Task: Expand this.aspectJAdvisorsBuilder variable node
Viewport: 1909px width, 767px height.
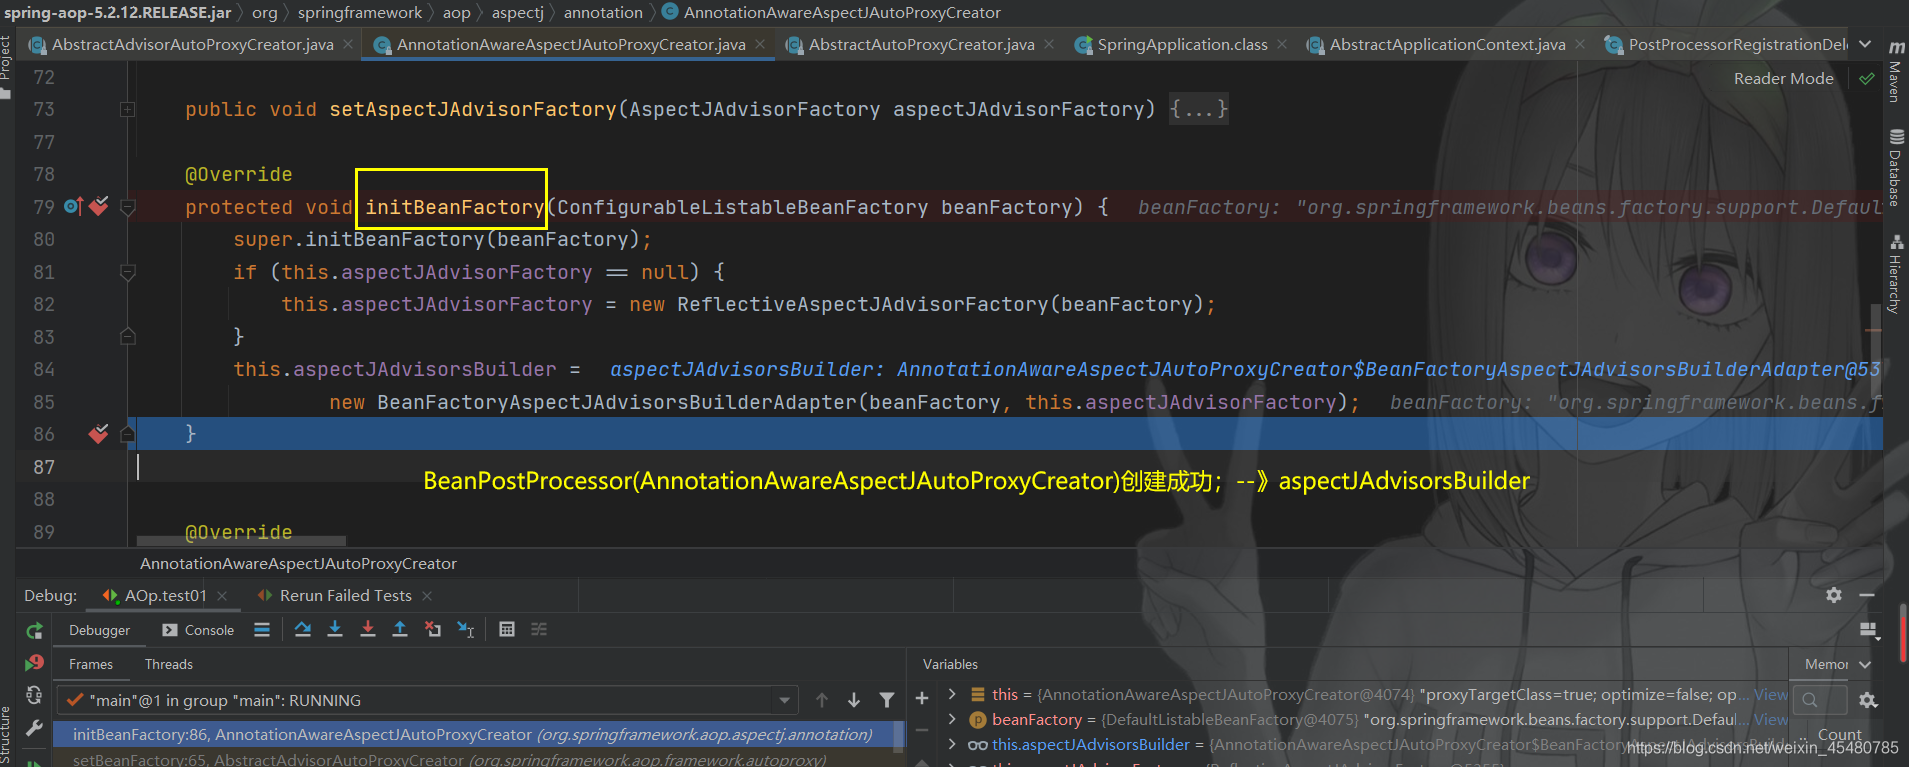Action: pos(952,744)
